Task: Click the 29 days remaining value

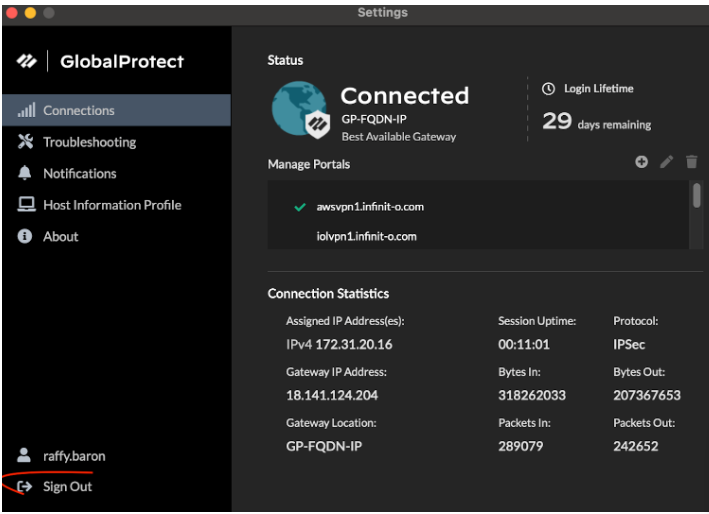Action: point(596,121)
